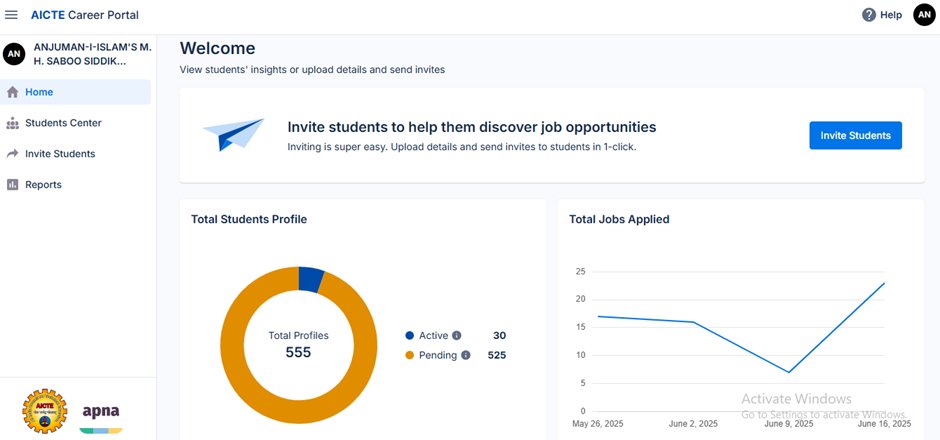The image size is (940, 440).
Task: Click the info icon next to Pending
Action: 466,355
